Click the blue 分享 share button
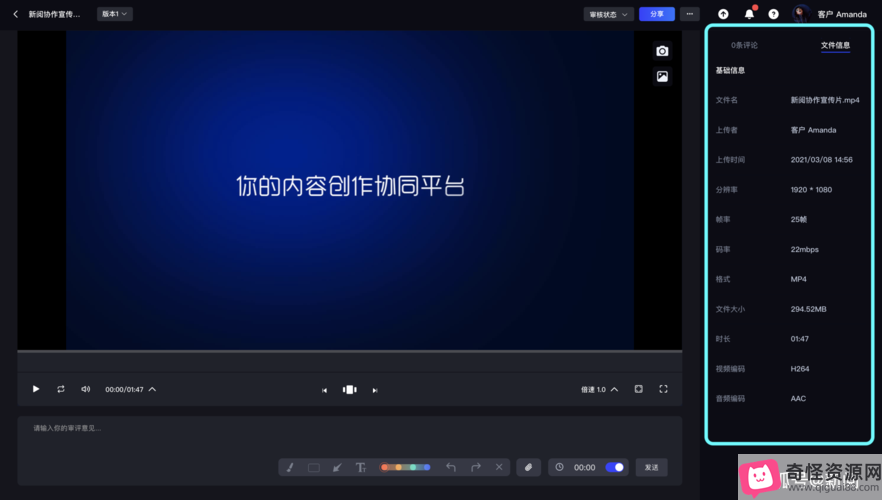Screen dimensions: 882x500 click(x=657, y=14)
